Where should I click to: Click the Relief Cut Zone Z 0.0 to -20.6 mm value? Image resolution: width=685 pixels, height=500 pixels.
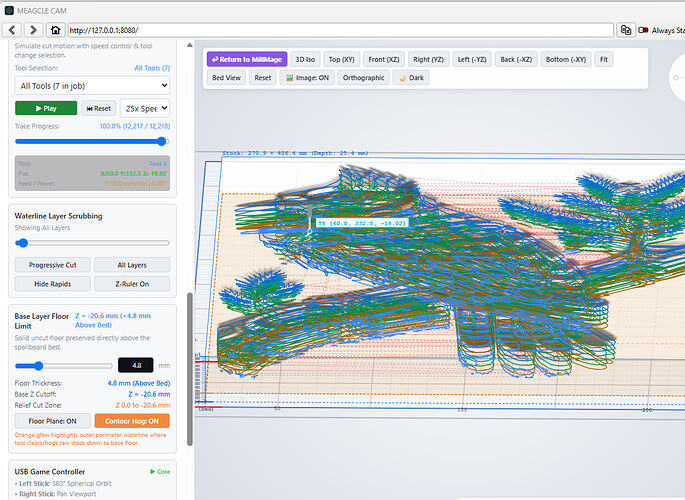[143, 405]
